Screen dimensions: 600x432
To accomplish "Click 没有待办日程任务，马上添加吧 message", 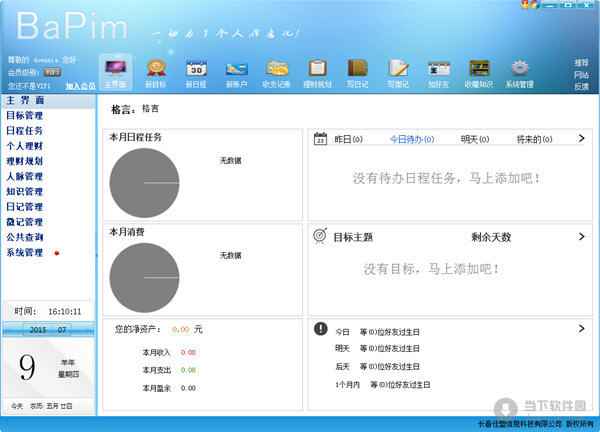I will point(446,178).
